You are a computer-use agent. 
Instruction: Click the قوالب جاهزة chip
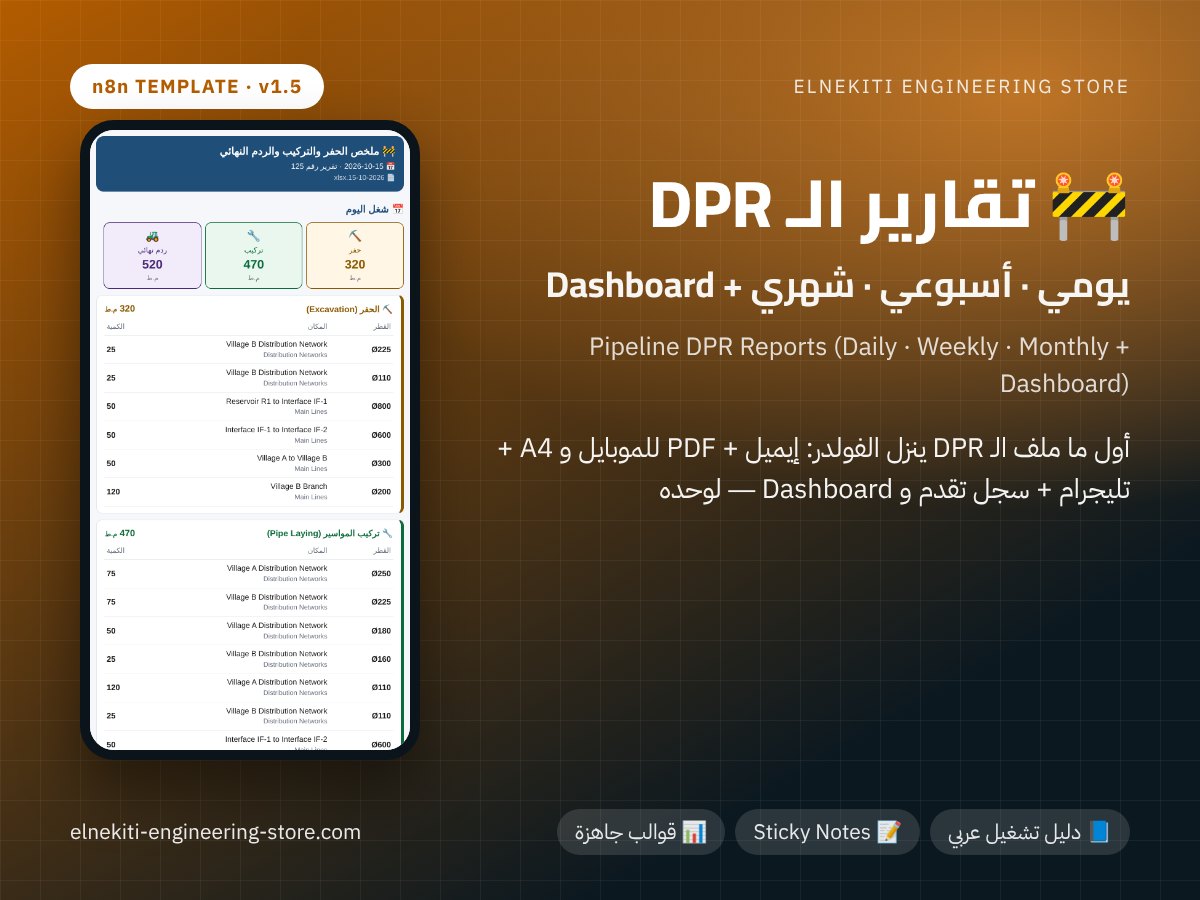640,832
